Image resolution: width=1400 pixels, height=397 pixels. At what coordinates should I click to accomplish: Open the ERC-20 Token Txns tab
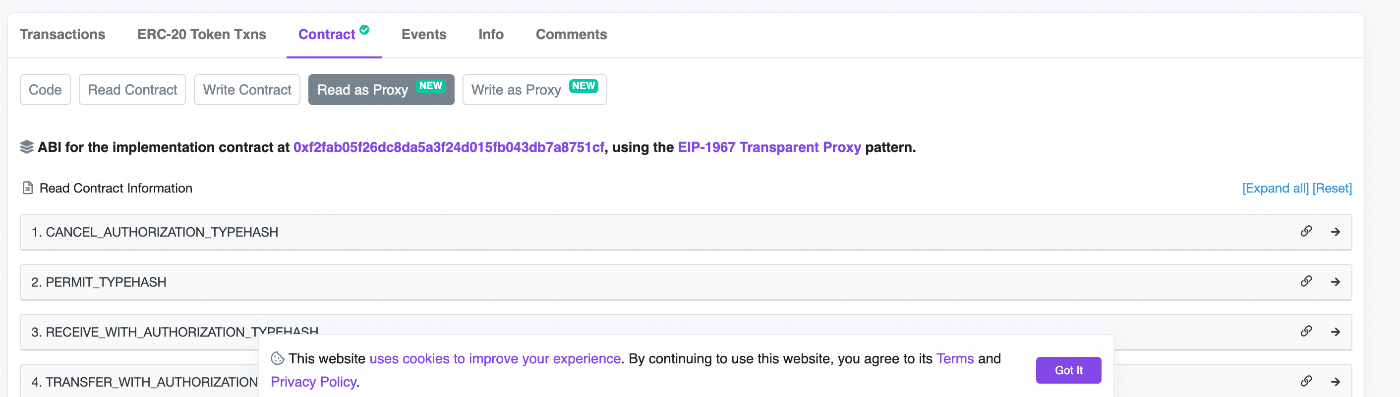pos(202,34)
